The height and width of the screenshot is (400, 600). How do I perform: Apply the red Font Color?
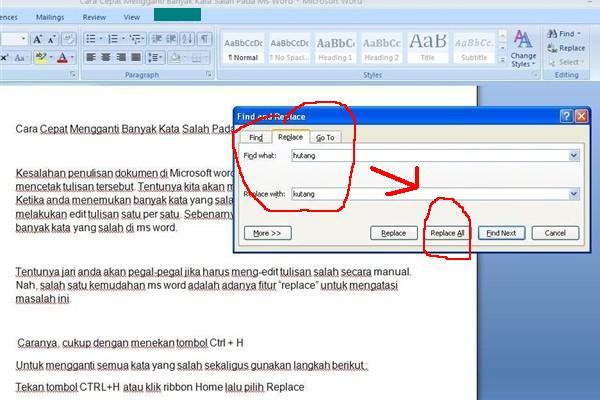click(62, 58)
